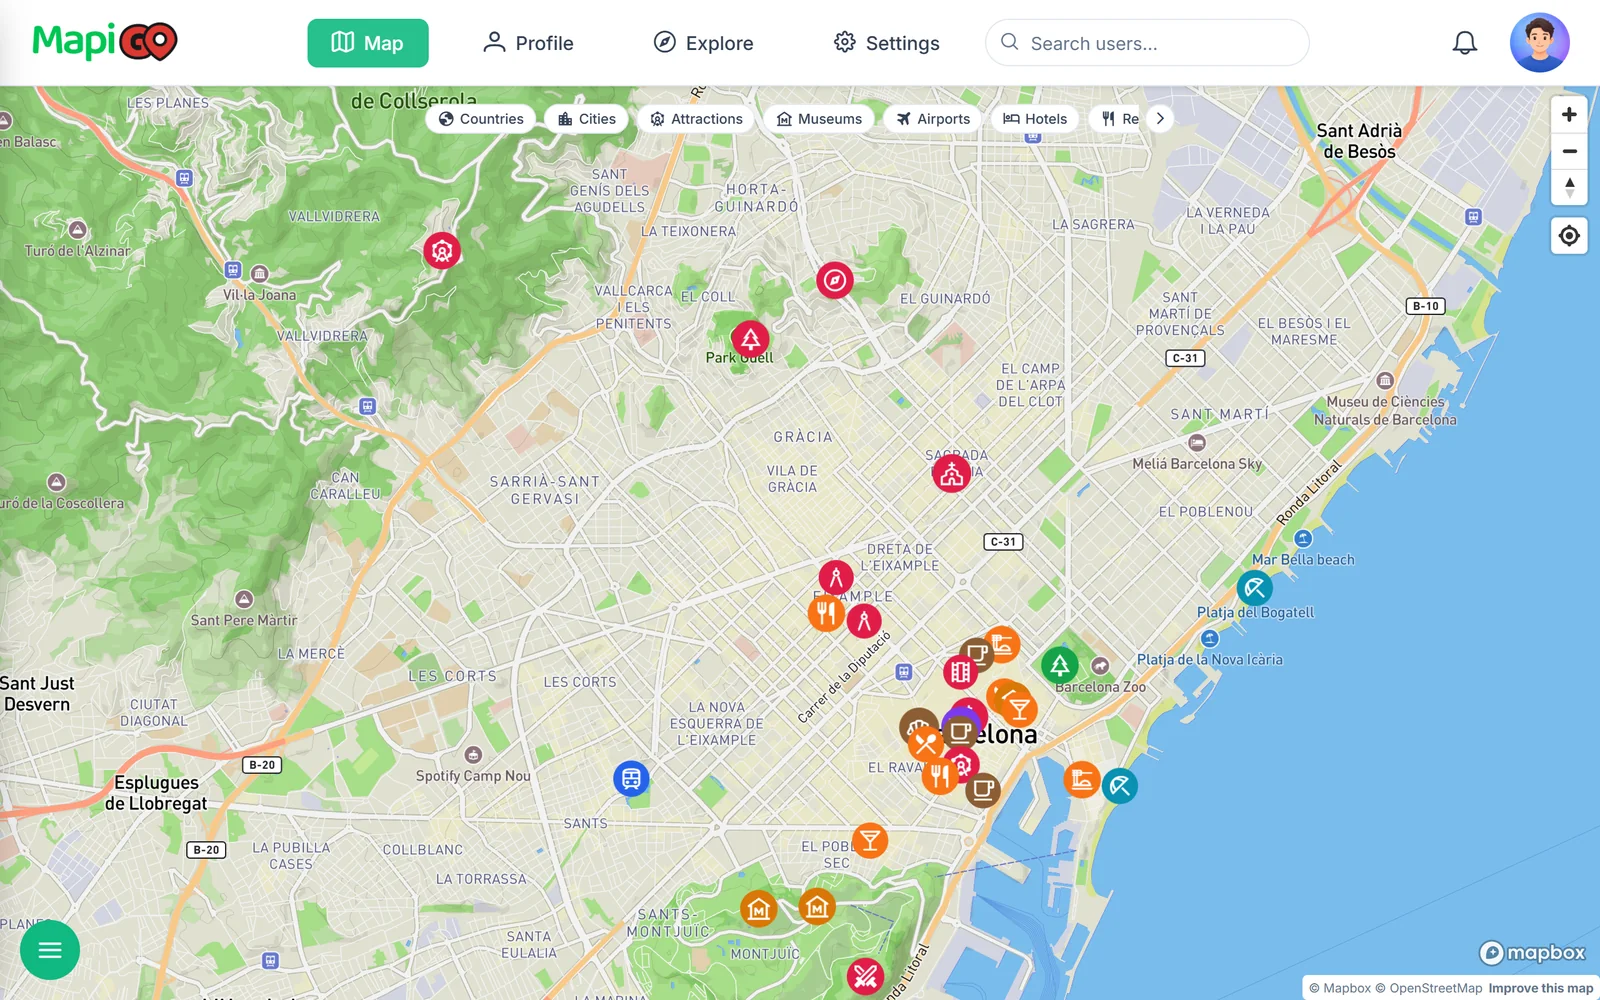Screen dimensions: 1600x1000
Task: Click the MapiGO logo
Action: click(105, 42)
